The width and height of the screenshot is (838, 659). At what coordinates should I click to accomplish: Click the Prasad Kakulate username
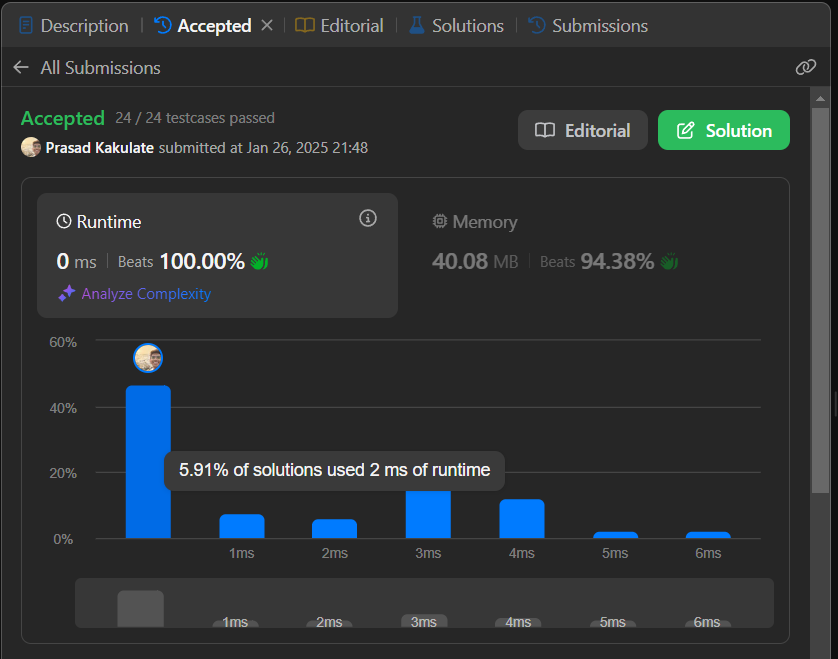coord(100,148)
